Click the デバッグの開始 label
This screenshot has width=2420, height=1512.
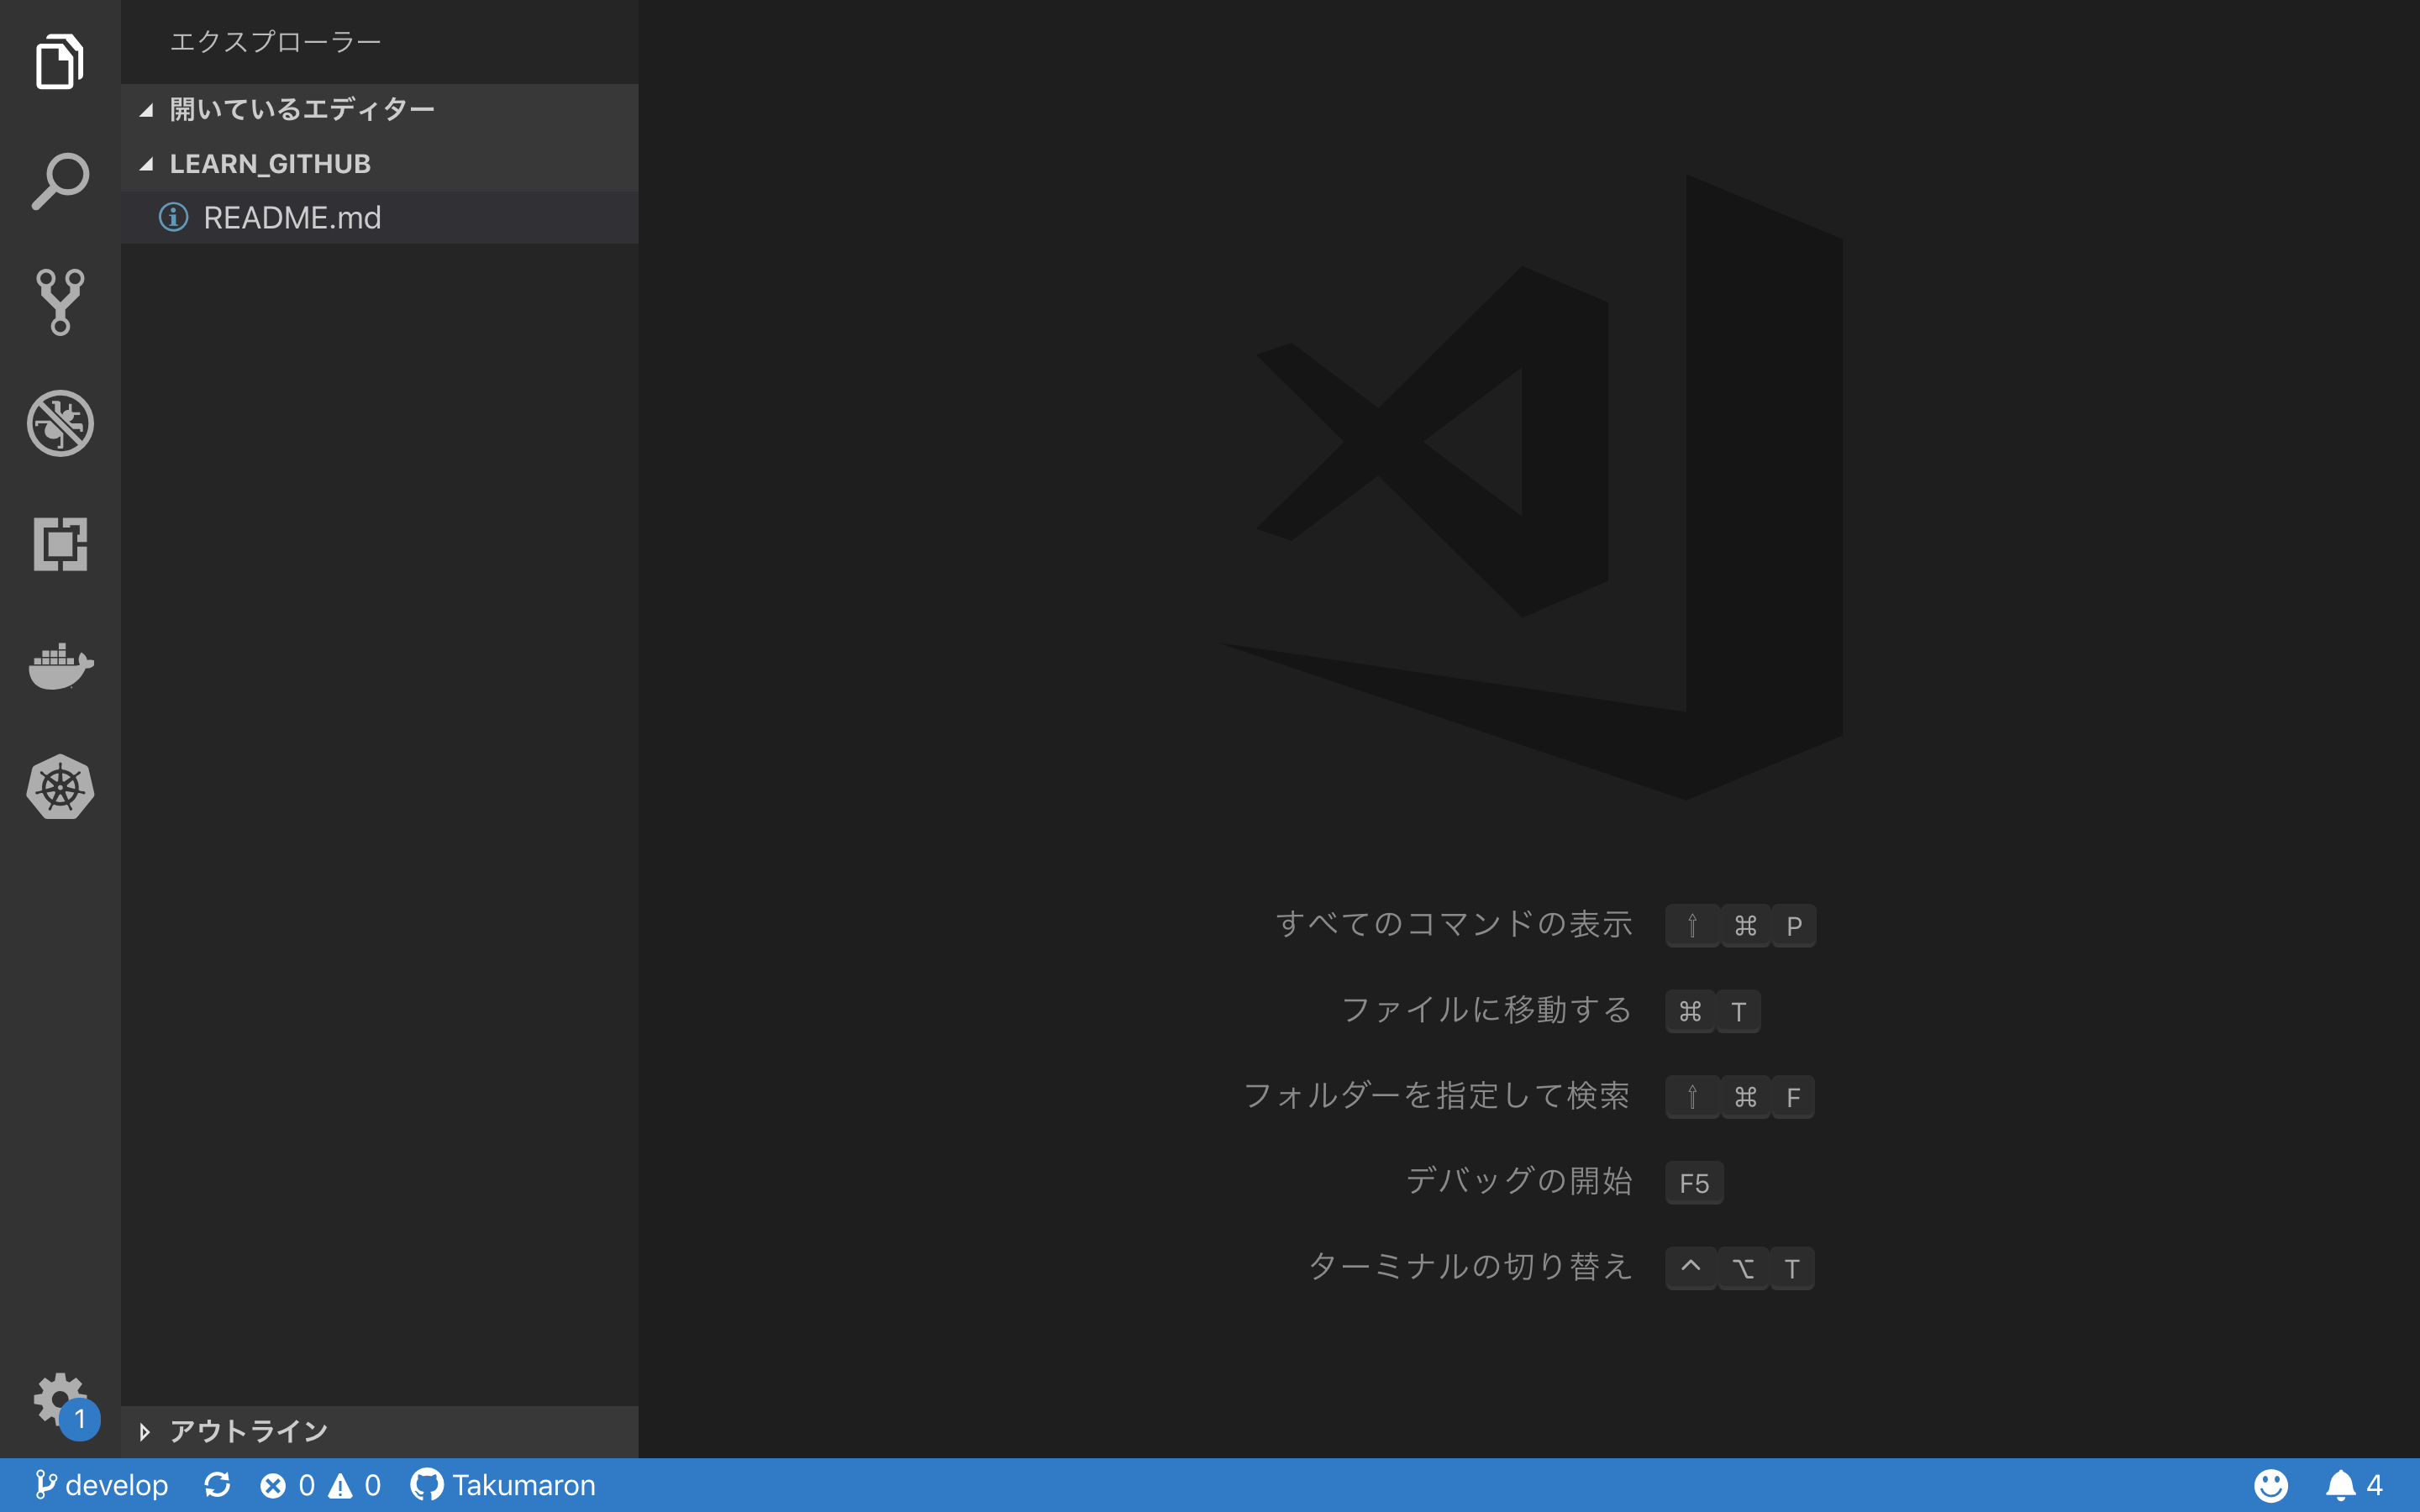1518,1181
